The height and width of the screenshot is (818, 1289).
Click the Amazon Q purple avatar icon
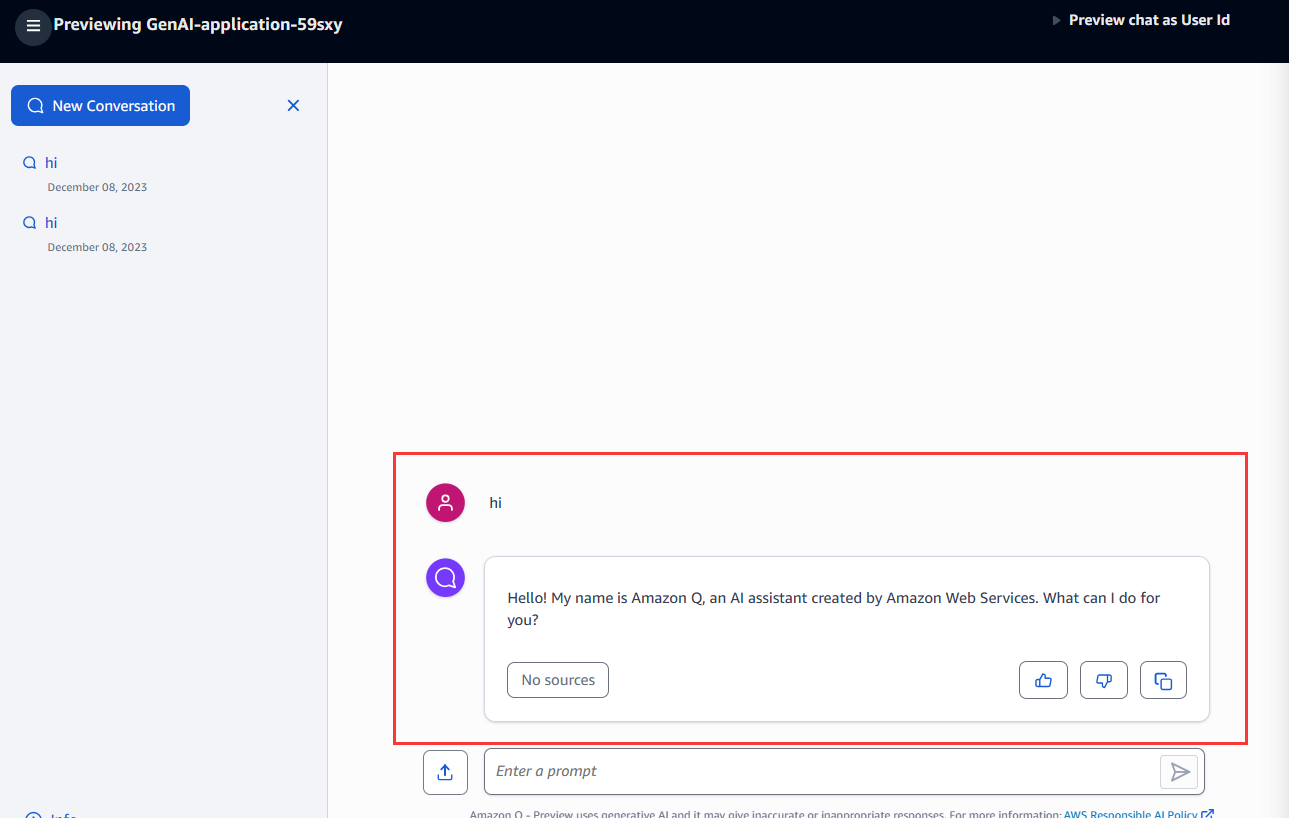(445, 578)
